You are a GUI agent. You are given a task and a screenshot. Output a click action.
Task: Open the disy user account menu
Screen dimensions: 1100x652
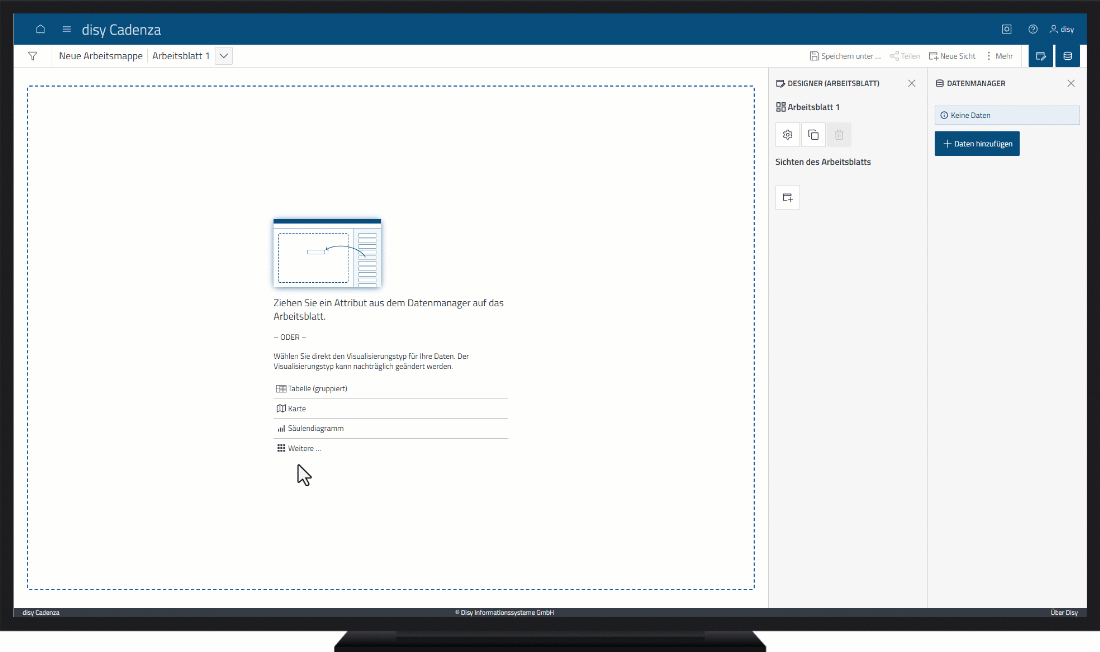point(1061,30)
